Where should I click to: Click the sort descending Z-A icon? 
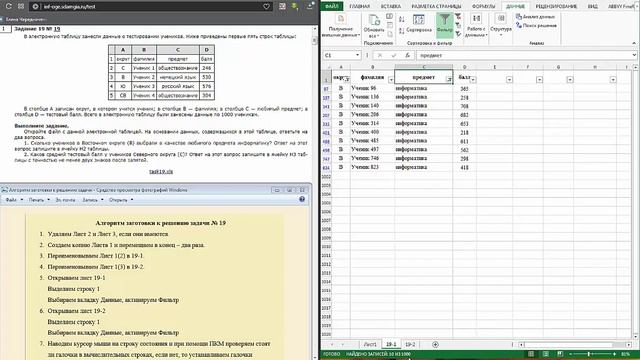click(x=402, y=31)
